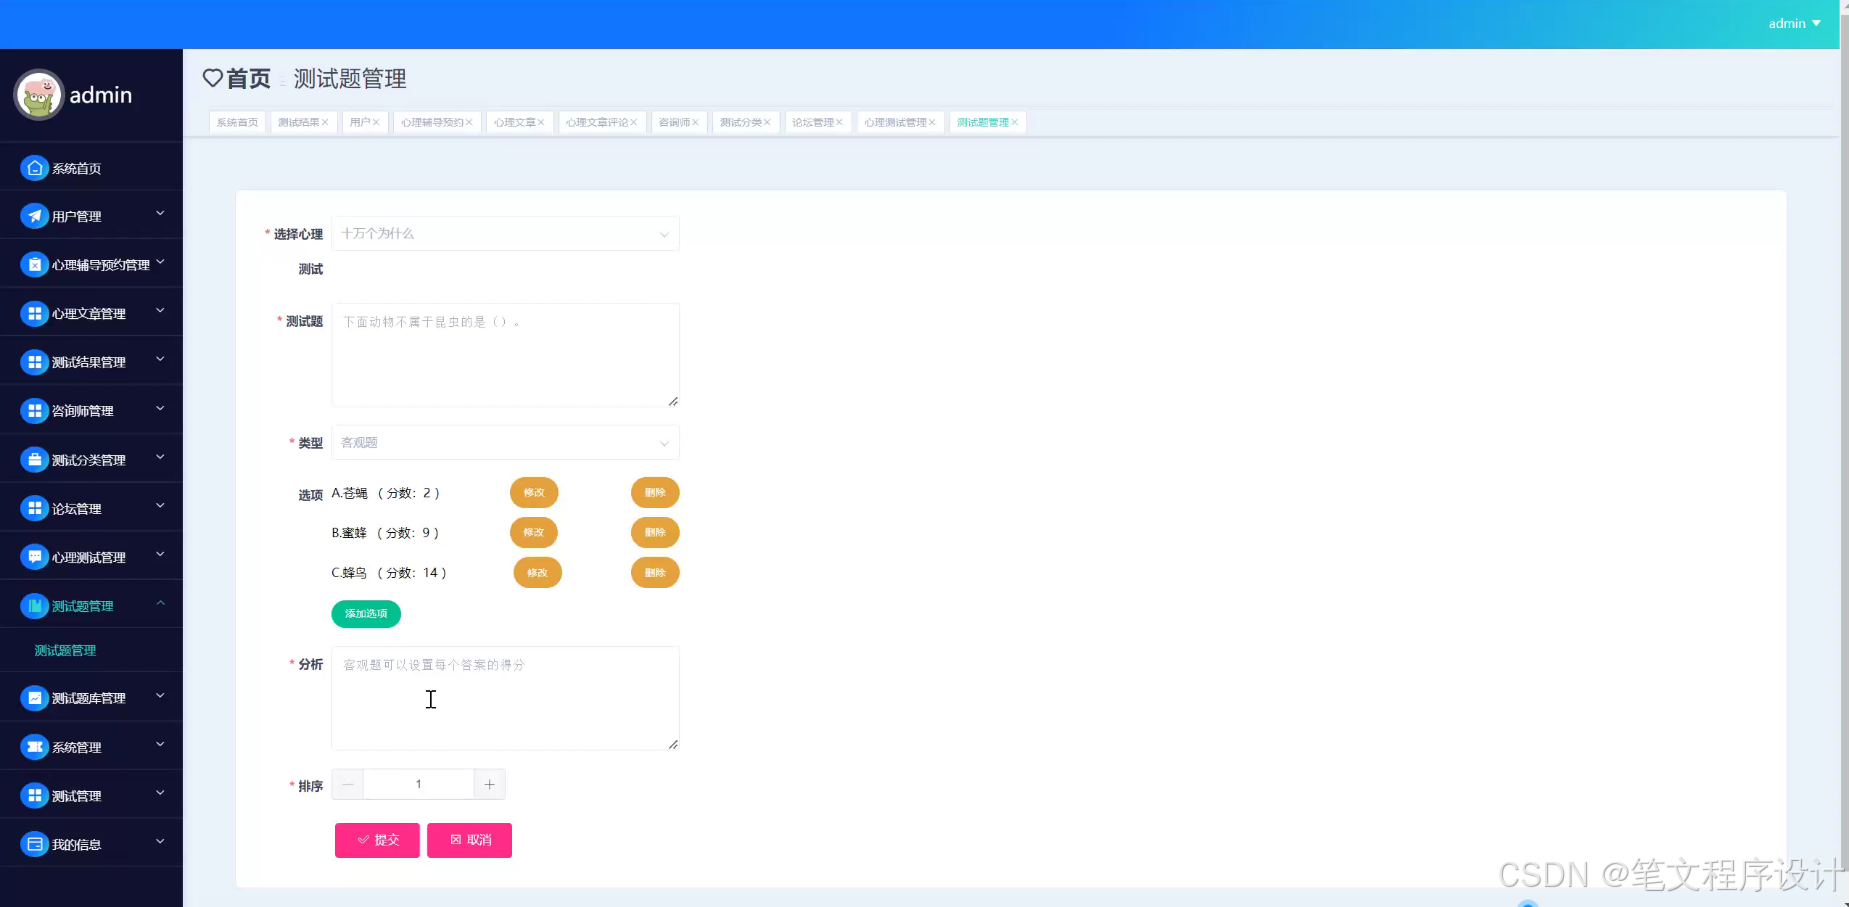Screen dimensions: 1849x907
Task: Click the 测试题库管理 chart icon
Action: tap(34, 698)
